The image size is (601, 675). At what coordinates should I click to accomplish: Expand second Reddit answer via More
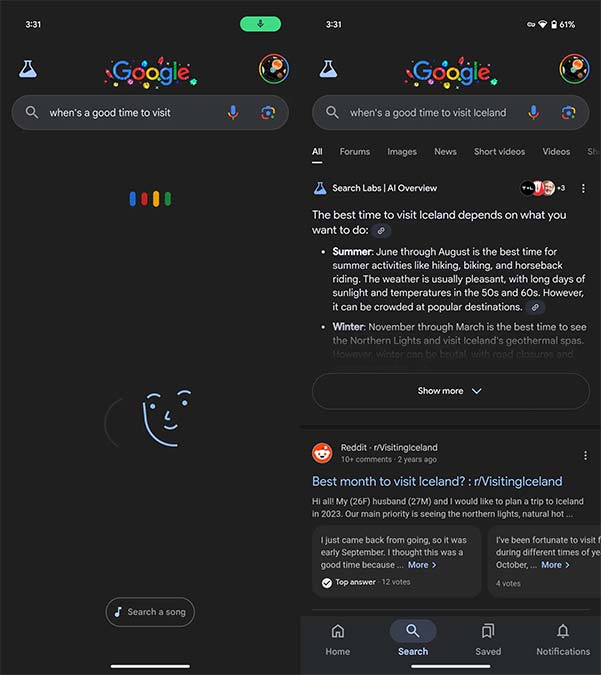555,565
